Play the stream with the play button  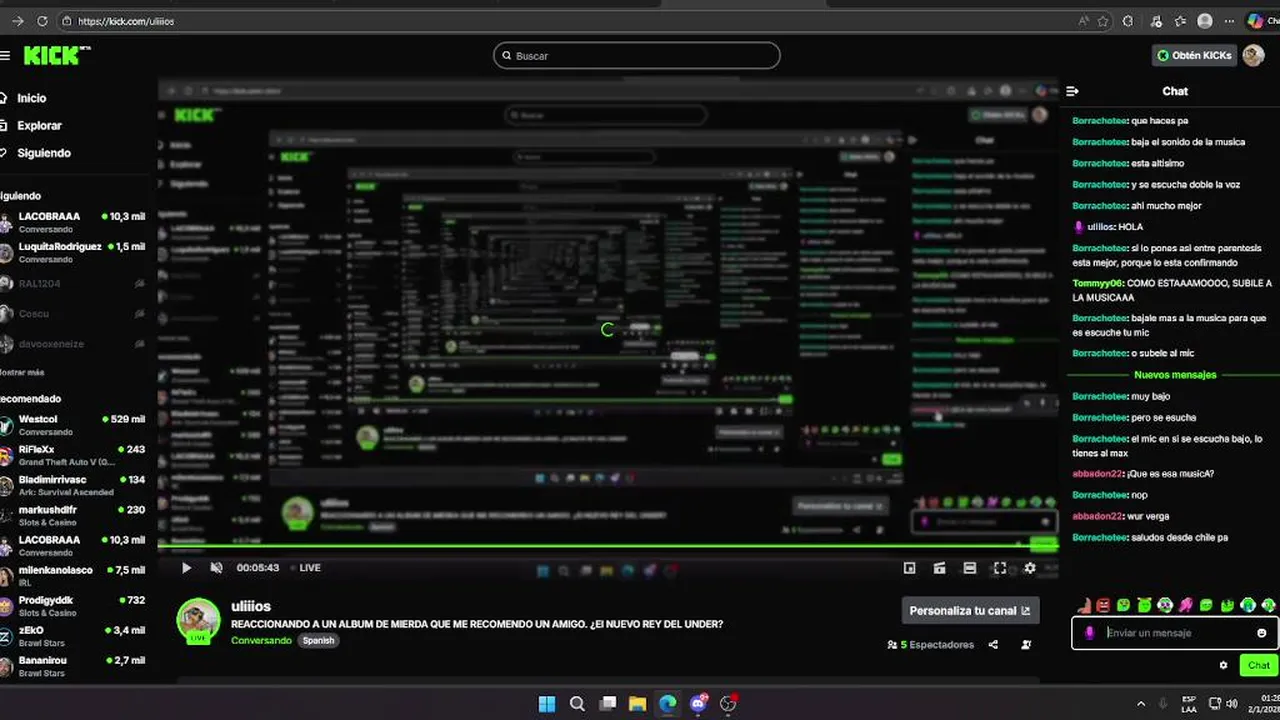pos(186,568)
